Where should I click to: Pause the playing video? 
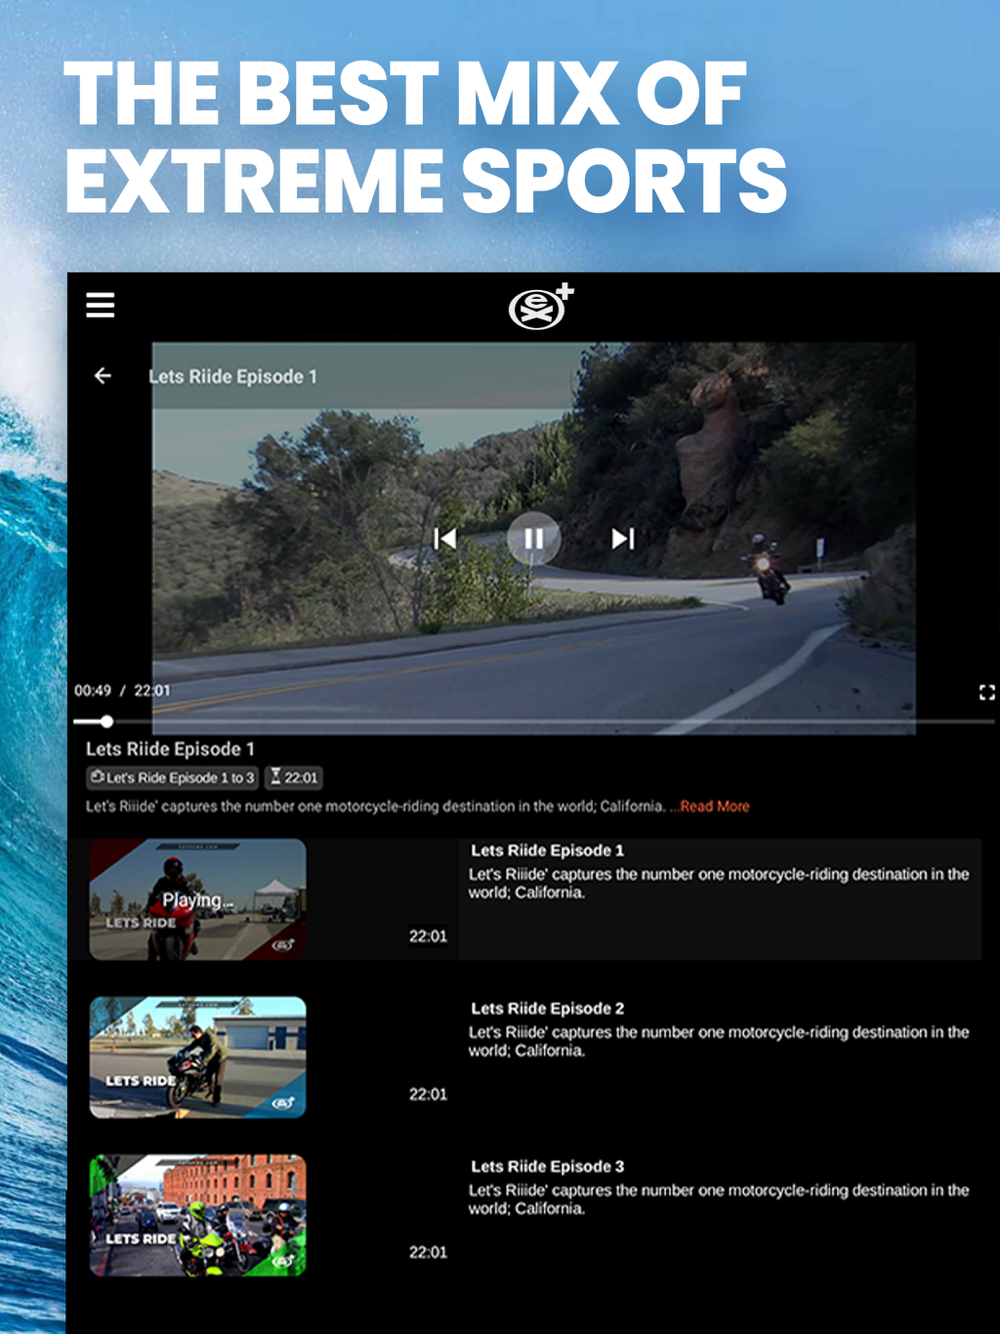pos(533,539)
